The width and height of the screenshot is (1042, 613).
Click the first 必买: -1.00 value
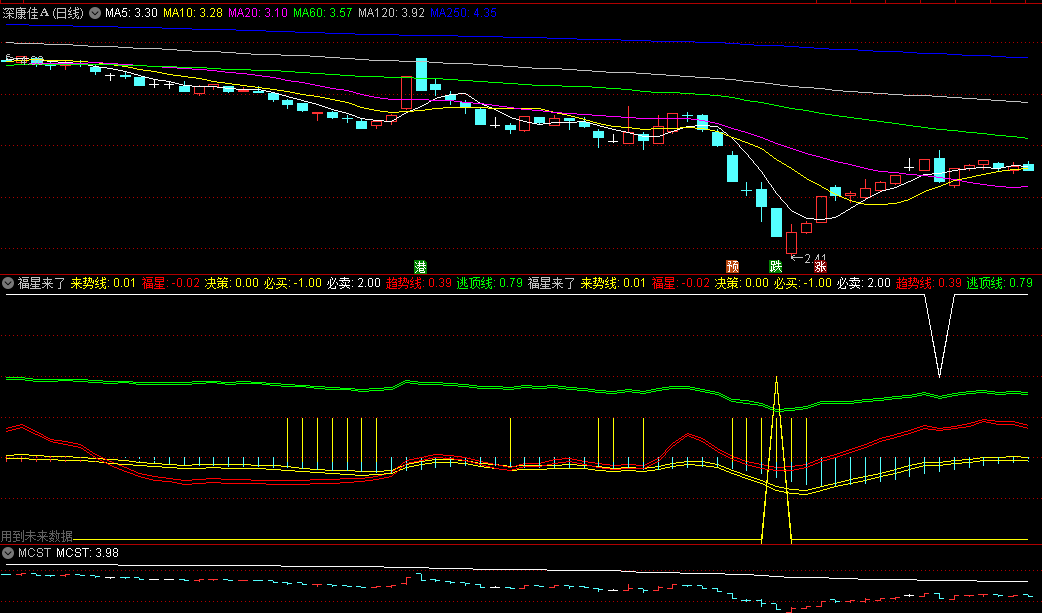point(292,283)
